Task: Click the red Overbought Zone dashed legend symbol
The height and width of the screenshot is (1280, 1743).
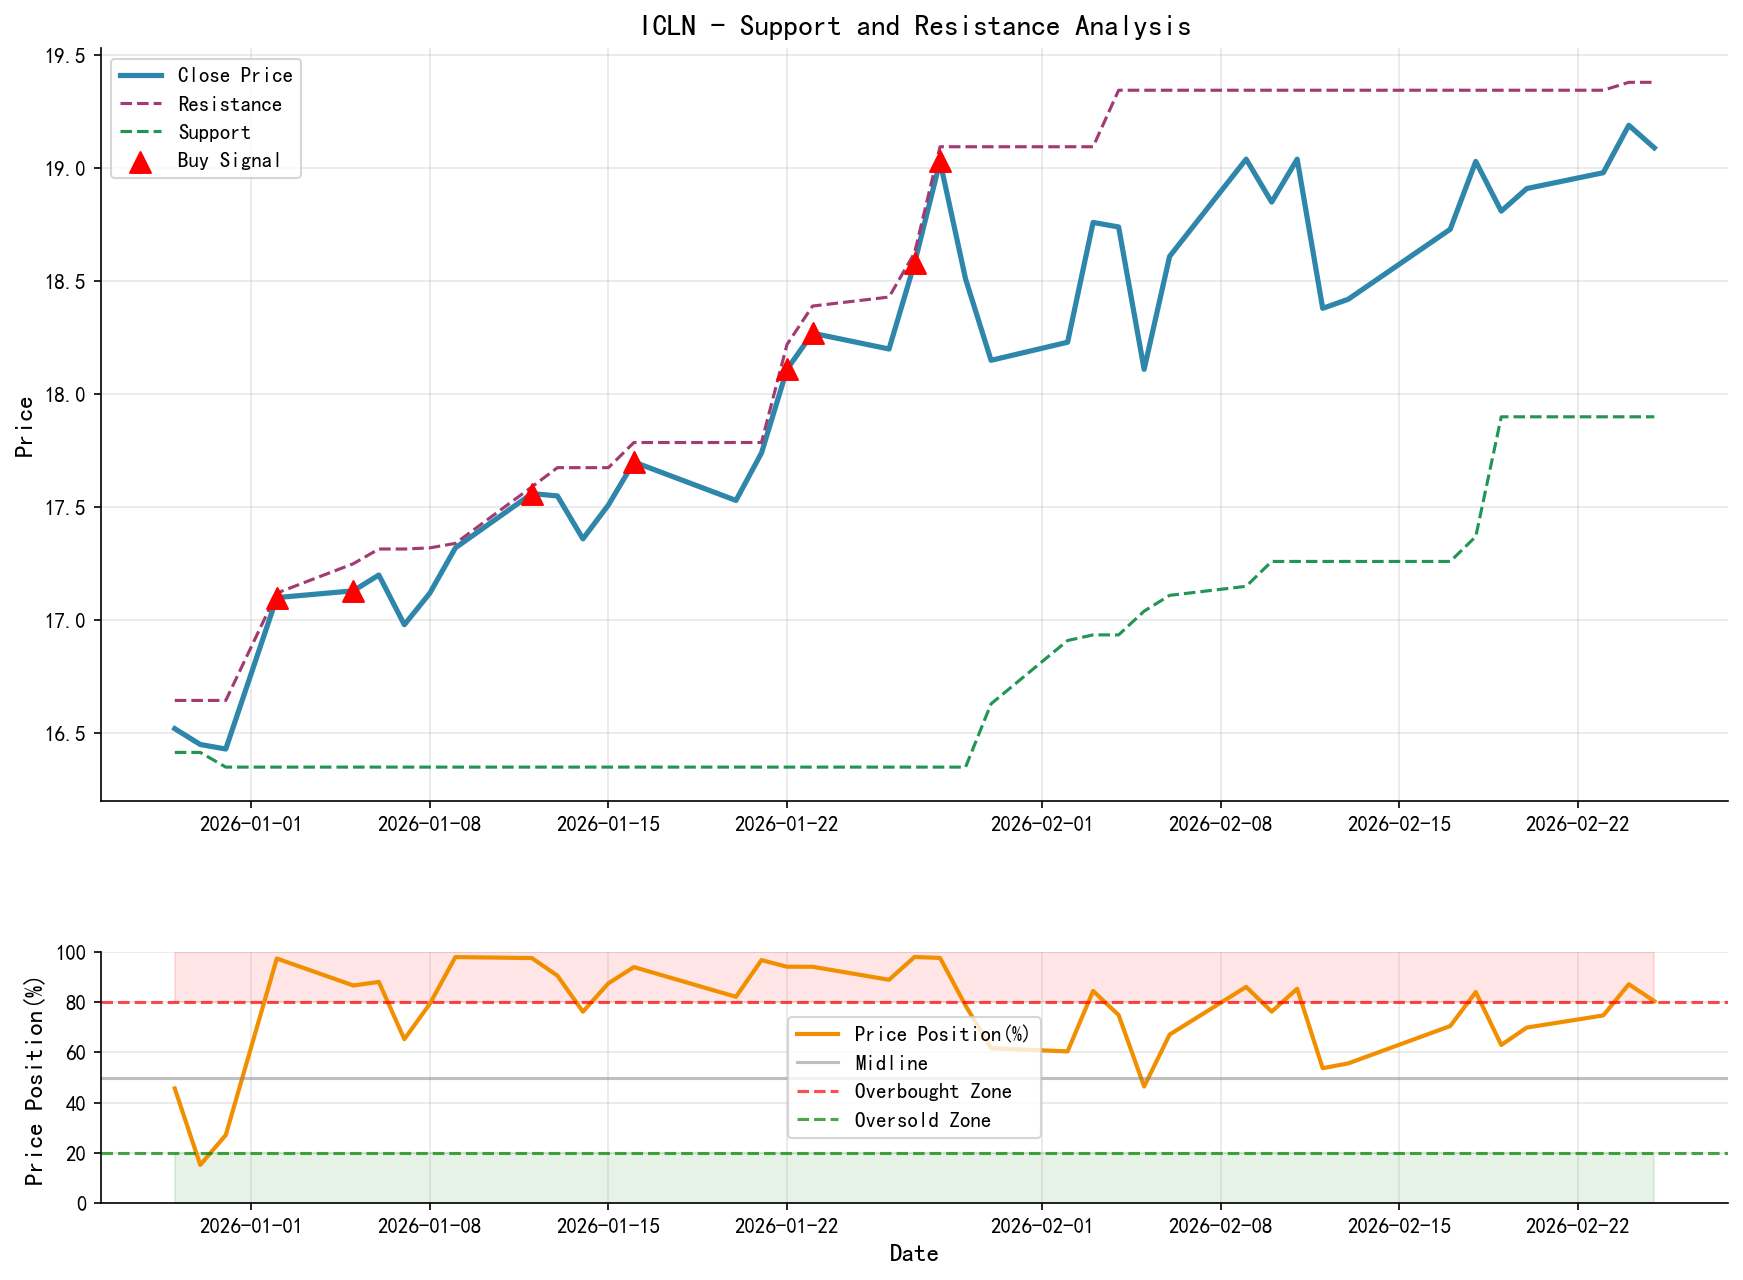Action: click(818, 1091)
